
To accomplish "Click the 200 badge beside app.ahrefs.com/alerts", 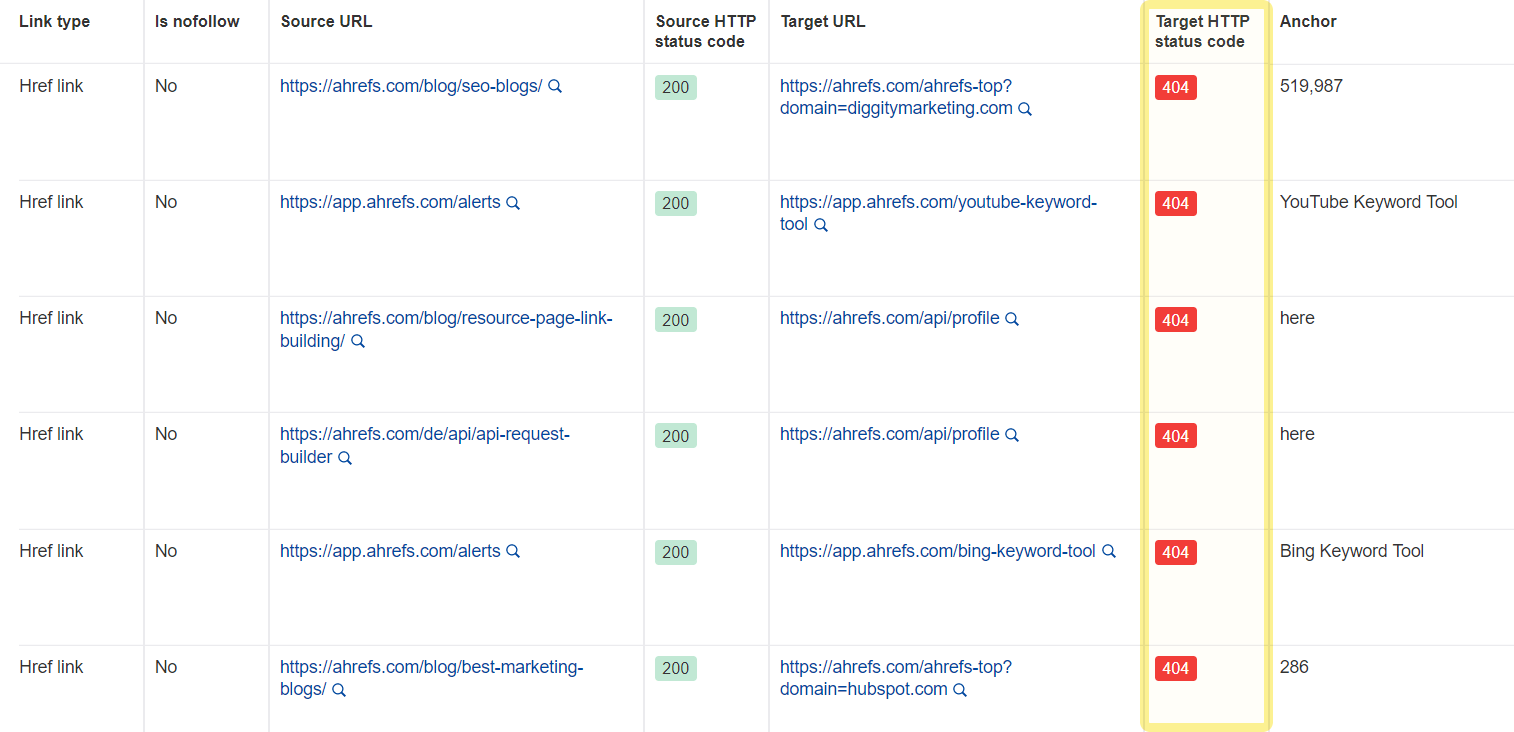I will (675, 203).
